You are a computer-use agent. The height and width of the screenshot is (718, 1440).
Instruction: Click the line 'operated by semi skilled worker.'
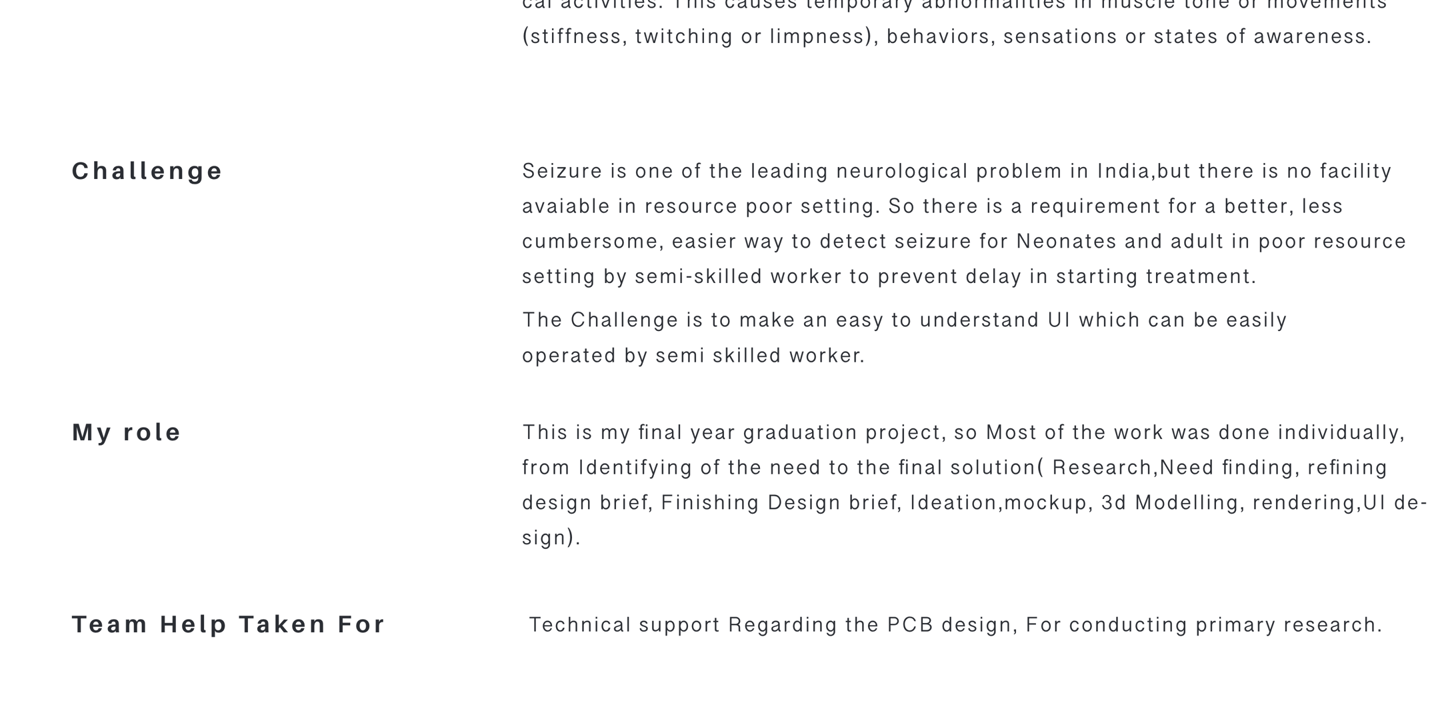693,355
